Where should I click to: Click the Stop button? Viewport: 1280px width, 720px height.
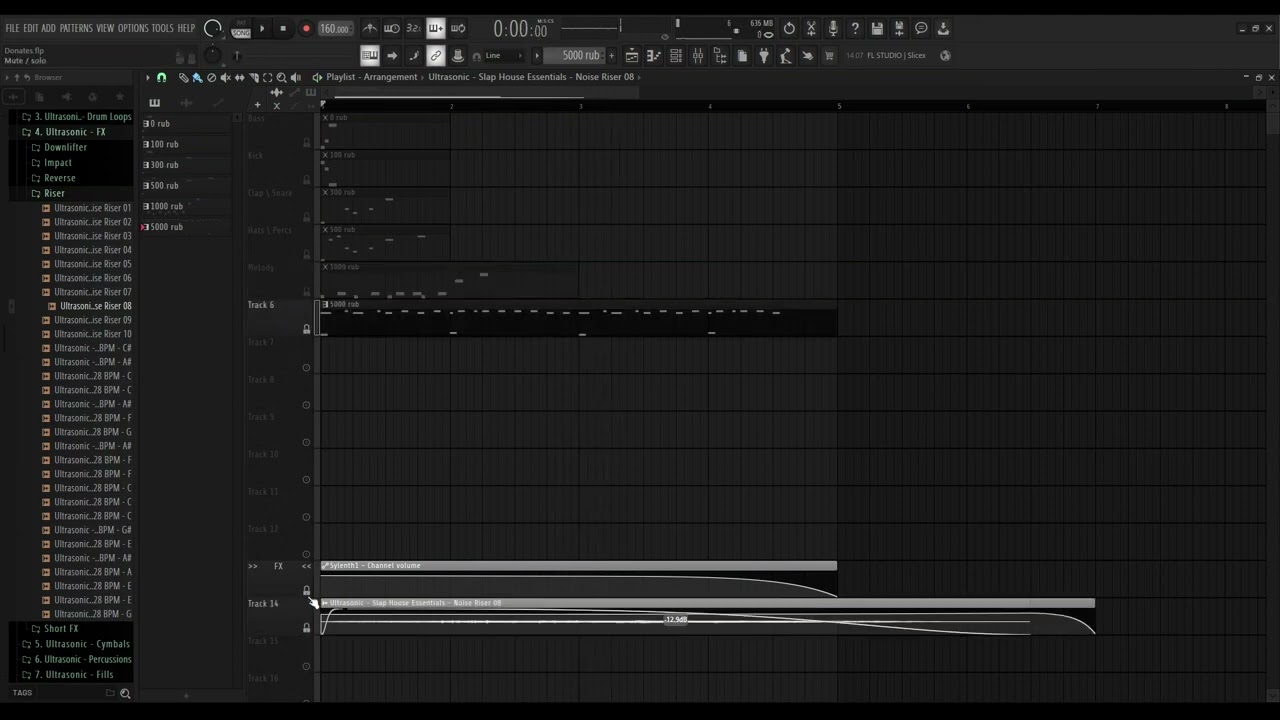(283, 28)
